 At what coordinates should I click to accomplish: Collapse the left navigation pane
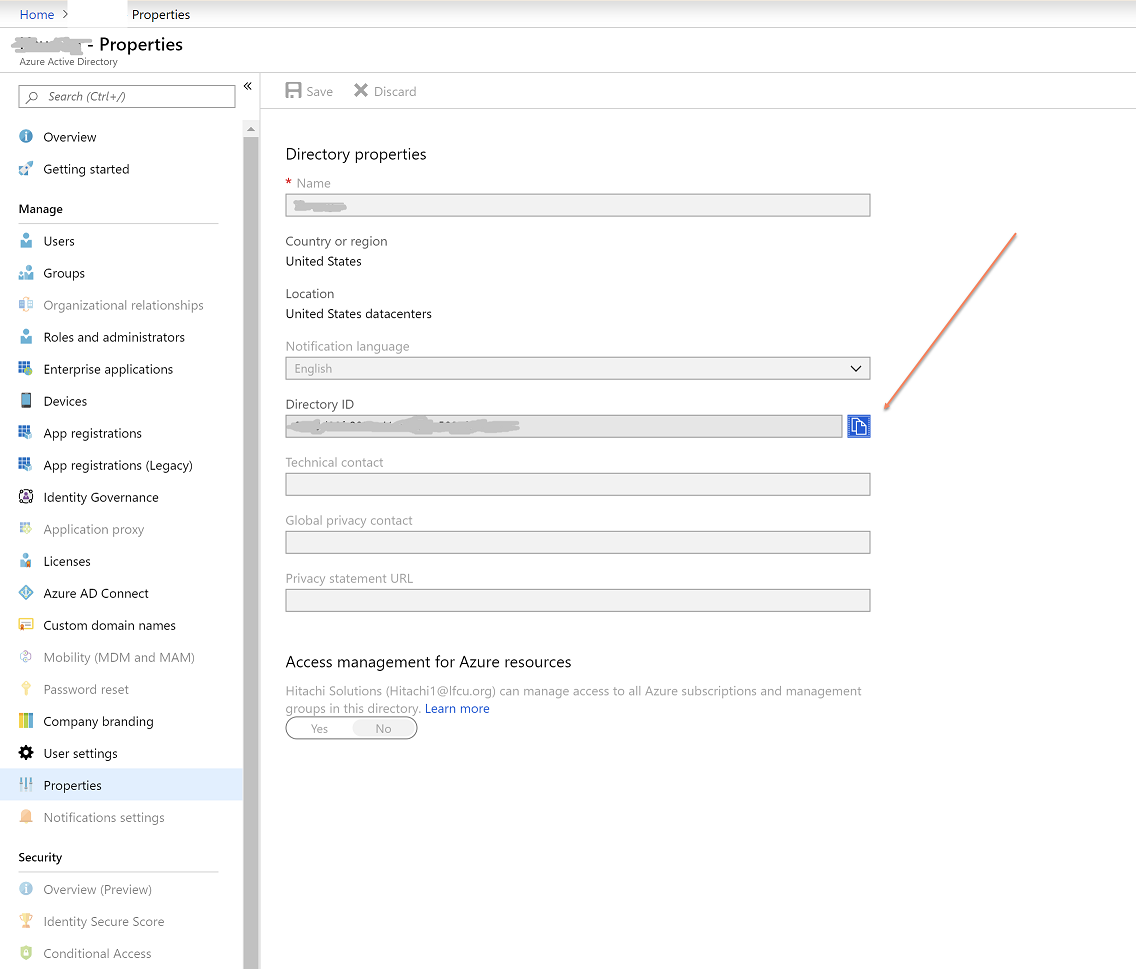(x=247, y=86)
